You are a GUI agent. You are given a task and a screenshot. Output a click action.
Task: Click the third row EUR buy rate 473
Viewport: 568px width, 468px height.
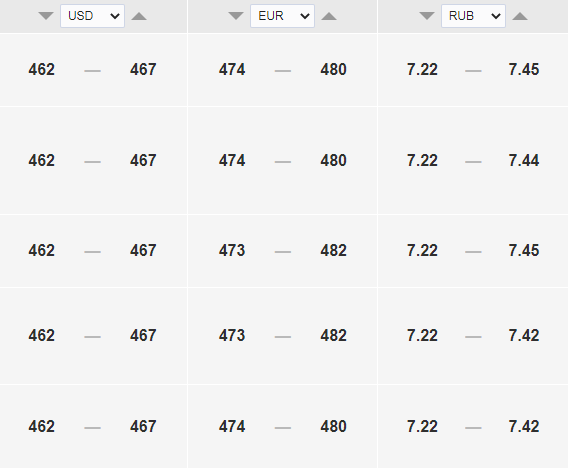tap(232, 251)
